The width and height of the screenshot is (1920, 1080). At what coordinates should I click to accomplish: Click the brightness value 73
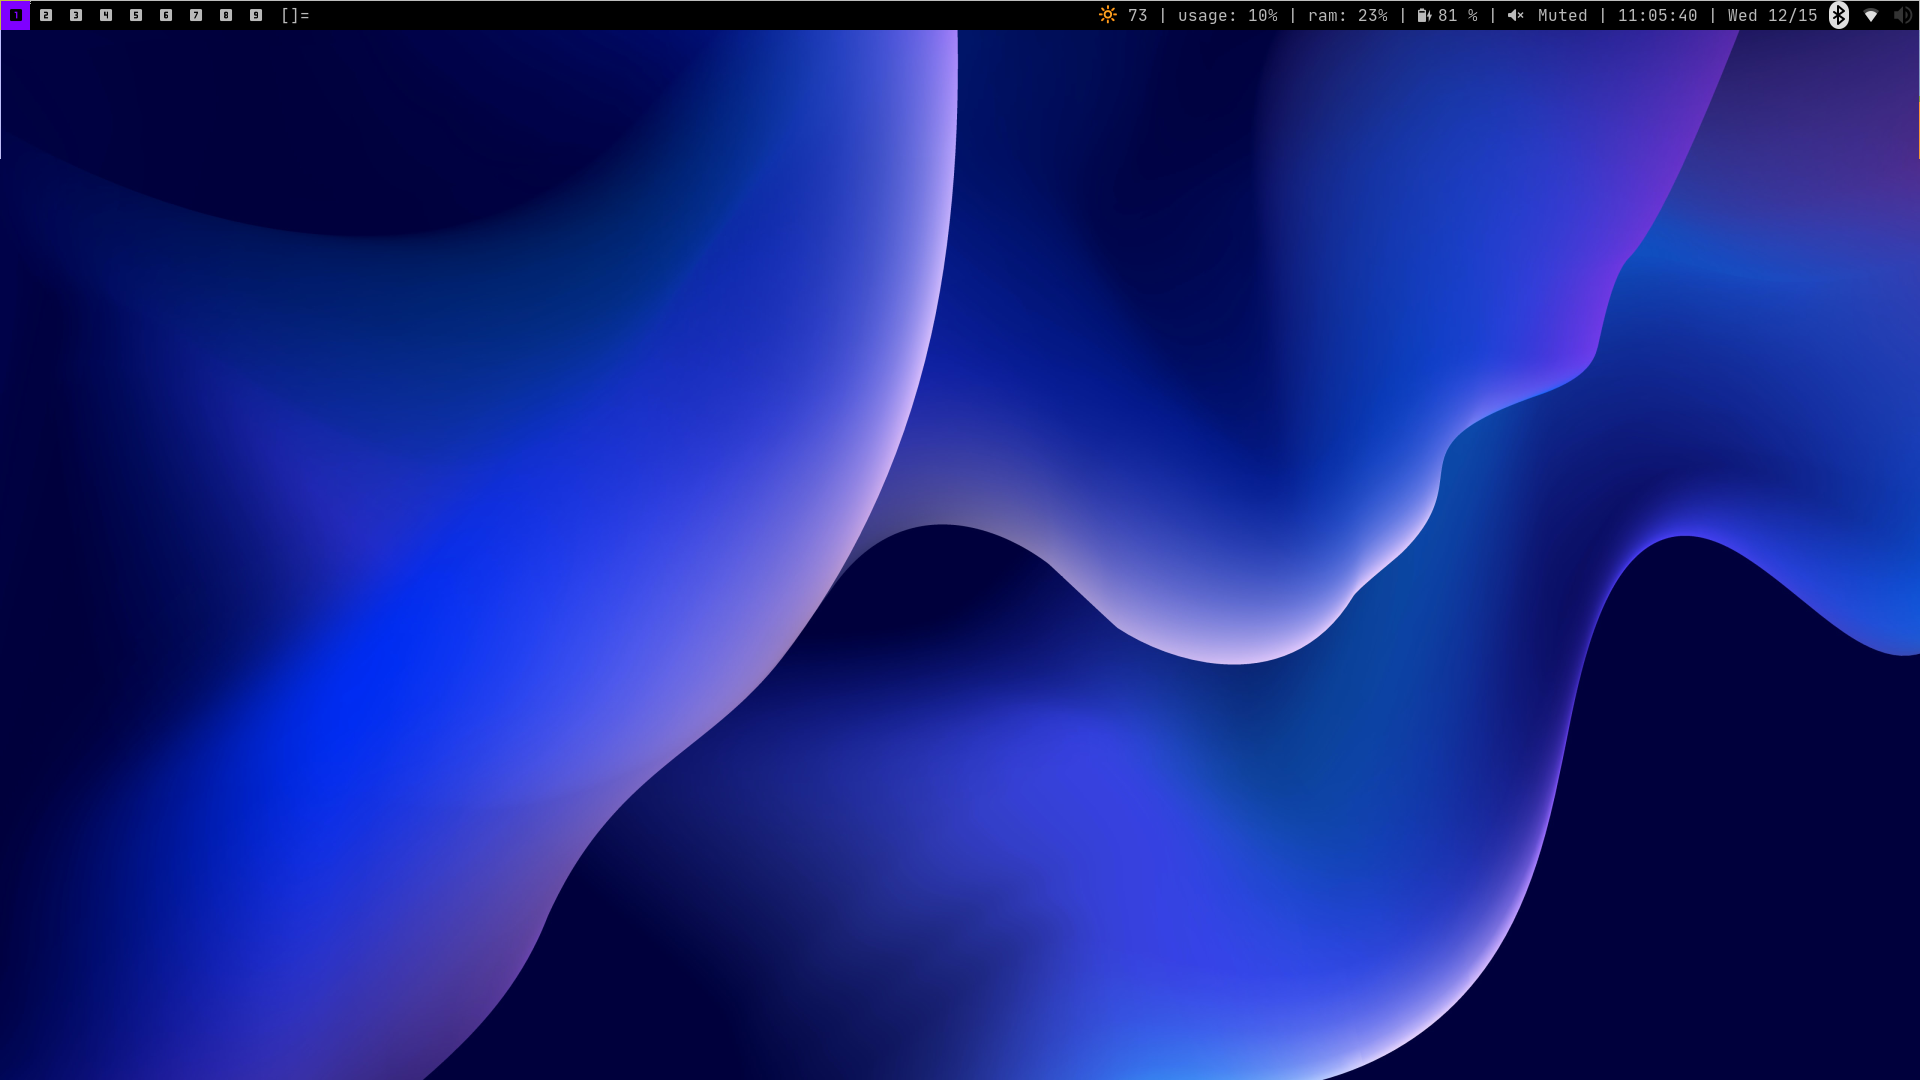[1138, 15]
